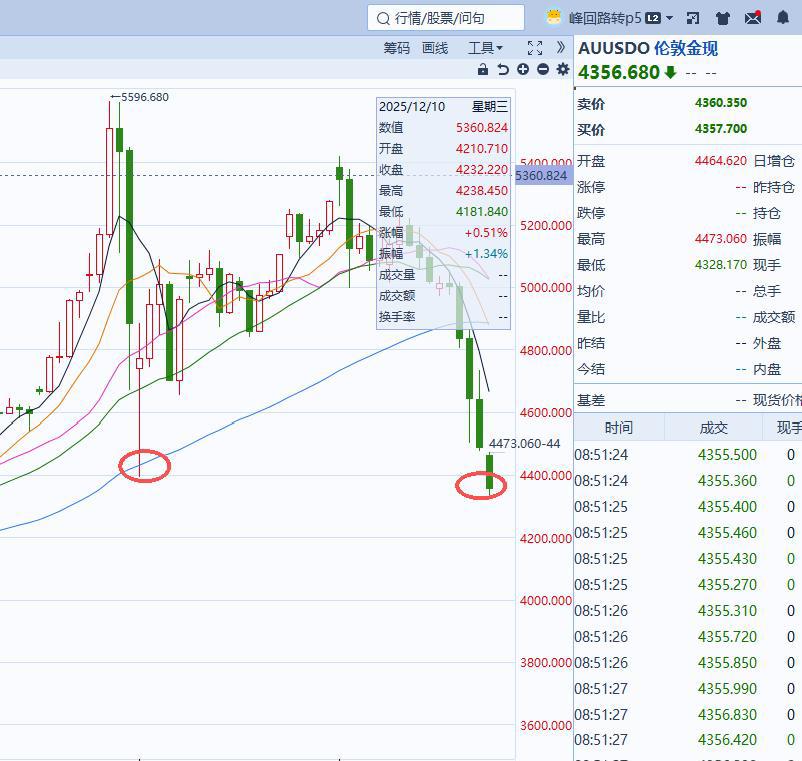
Task: Open the notifications bell icon
Action: [783, 18]
